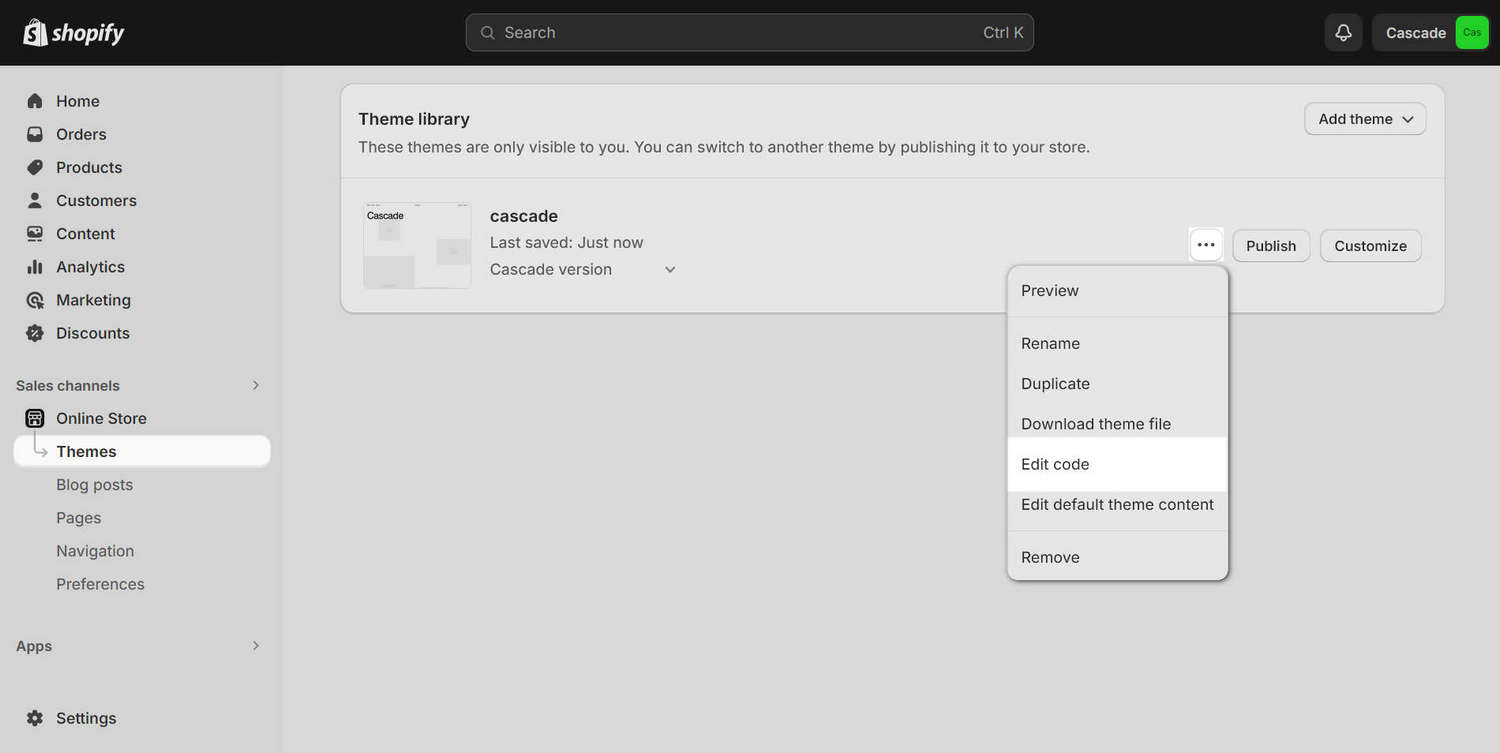Click the cascade theme thumbnail
Screen dimensions: 1500x753
[417, 246]
